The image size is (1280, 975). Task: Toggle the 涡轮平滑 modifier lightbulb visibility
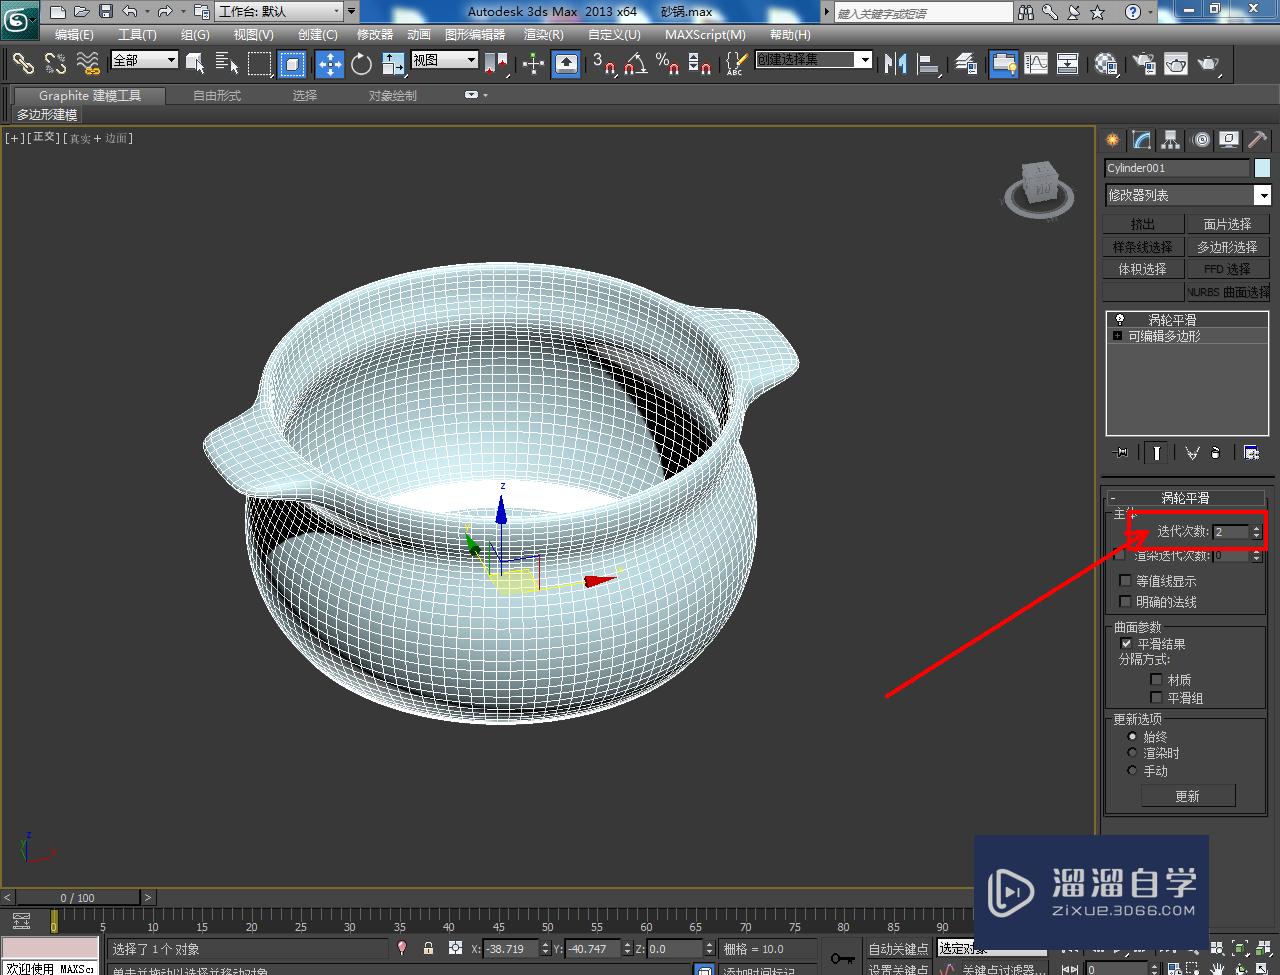click(x=1120, y=320)
